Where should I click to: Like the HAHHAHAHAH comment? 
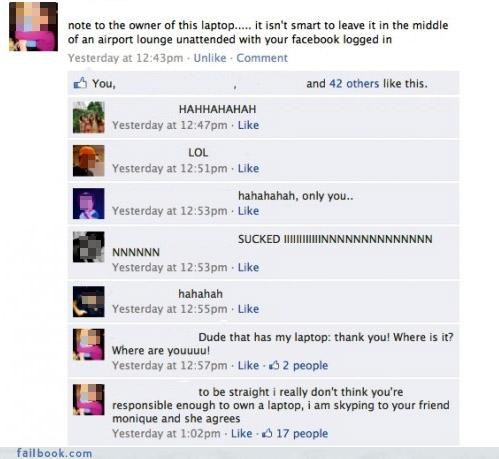pyautogui.click(x=248, y=125)
